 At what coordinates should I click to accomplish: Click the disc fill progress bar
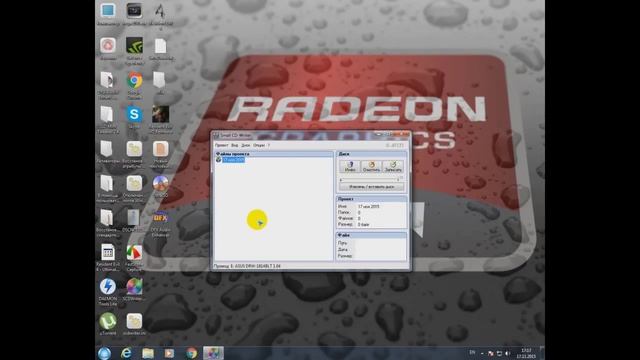pyautogui.click(x=369, y=179)
